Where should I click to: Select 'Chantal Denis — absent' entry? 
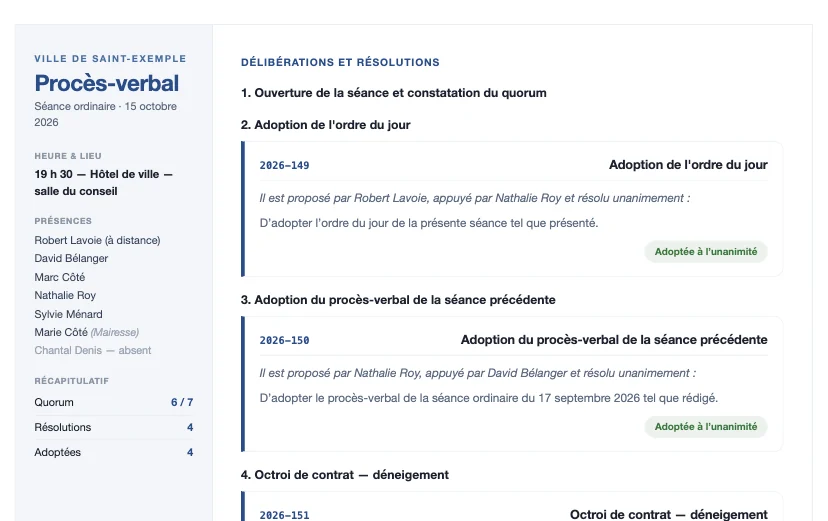click(93, 351)
